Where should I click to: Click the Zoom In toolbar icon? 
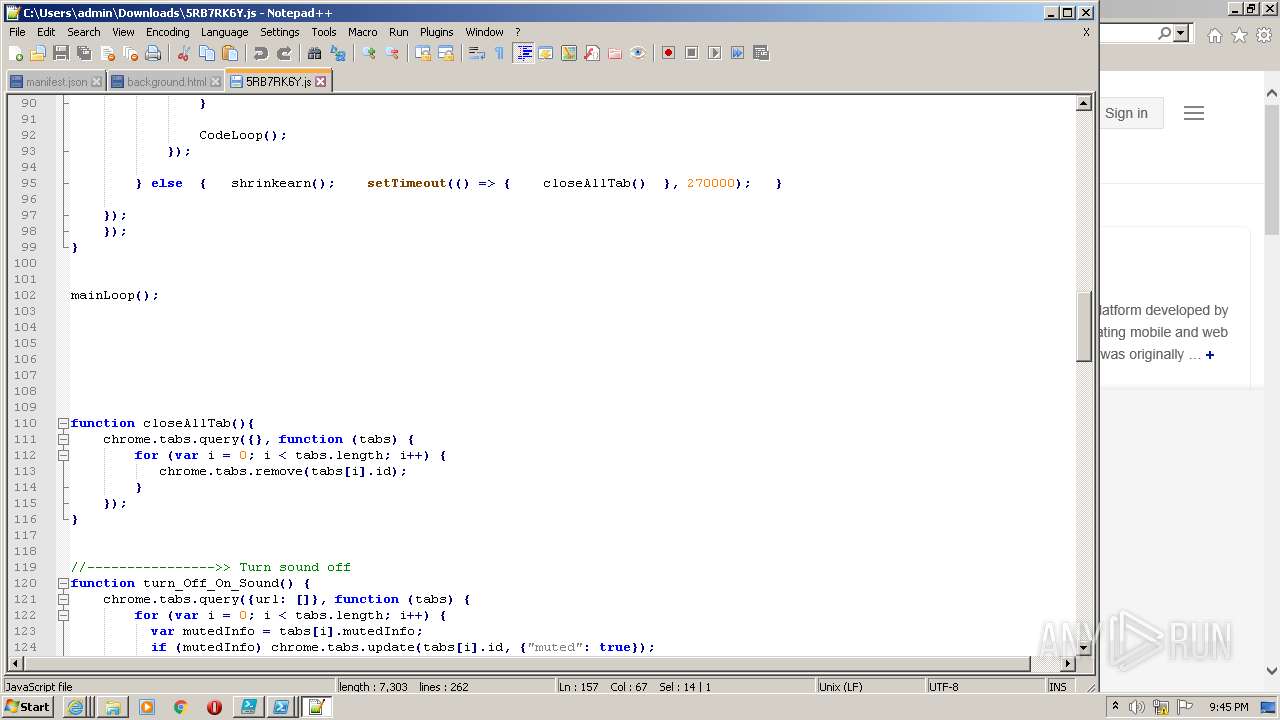point(369,53)
